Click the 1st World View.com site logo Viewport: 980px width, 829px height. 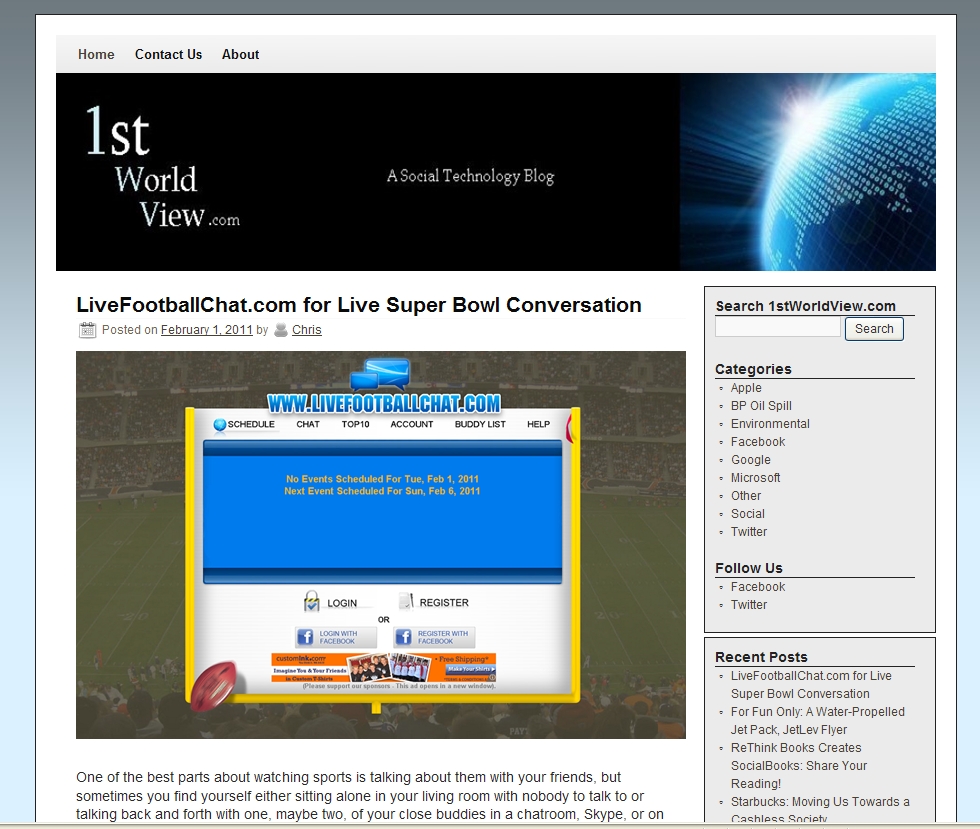coord(162,167)
